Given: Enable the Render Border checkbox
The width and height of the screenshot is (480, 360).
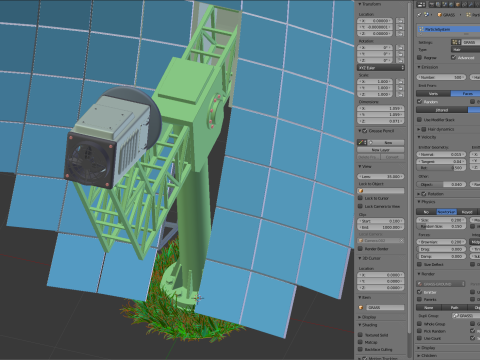Looking at the screenshot, I should pos(360,249).
